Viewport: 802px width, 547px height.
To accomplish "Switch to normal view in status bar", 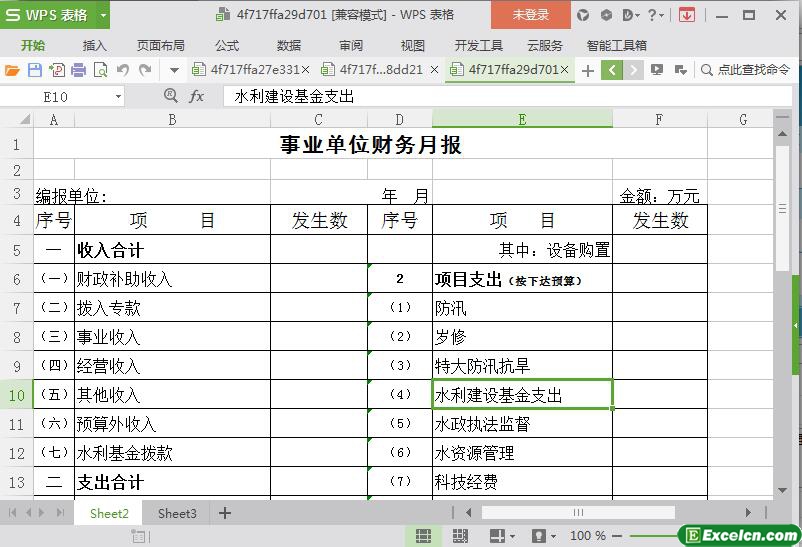I will click(x=423, y=536).
